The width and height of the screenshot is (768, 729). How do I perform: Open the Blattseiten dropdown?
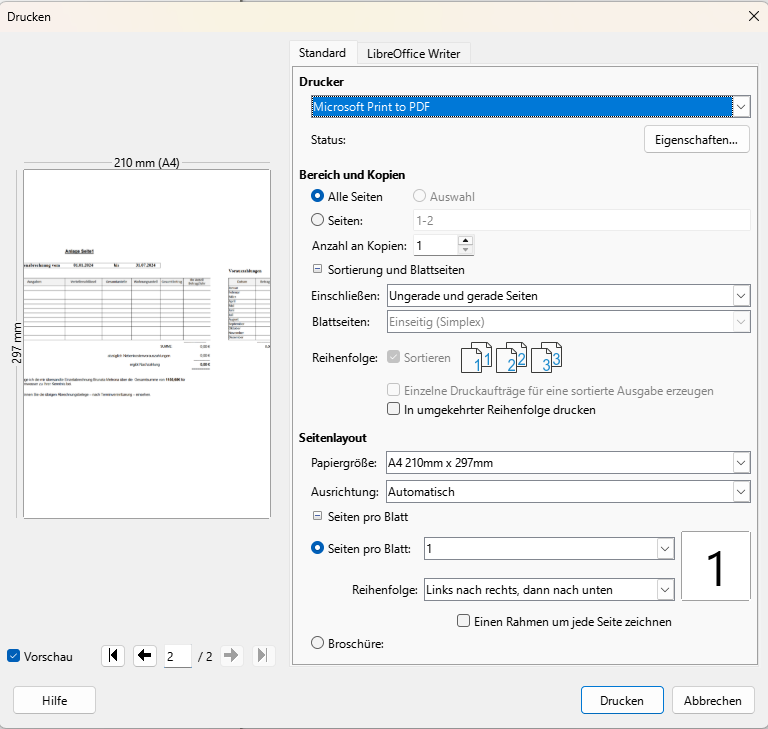568,322
